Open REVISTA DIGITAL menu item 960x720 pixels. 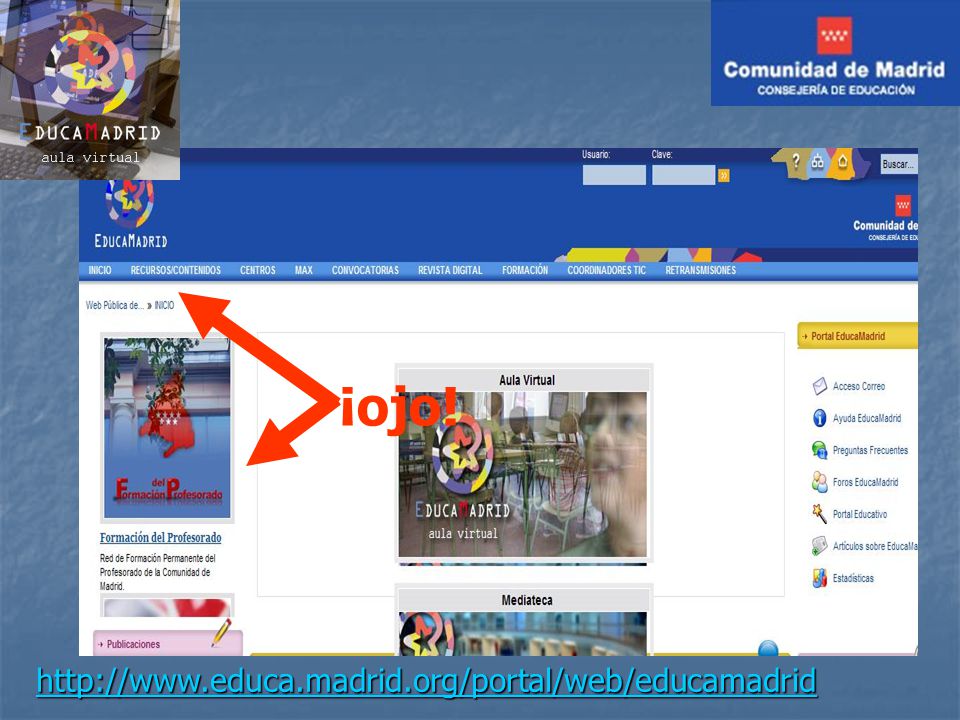click(x=450, y=270)
